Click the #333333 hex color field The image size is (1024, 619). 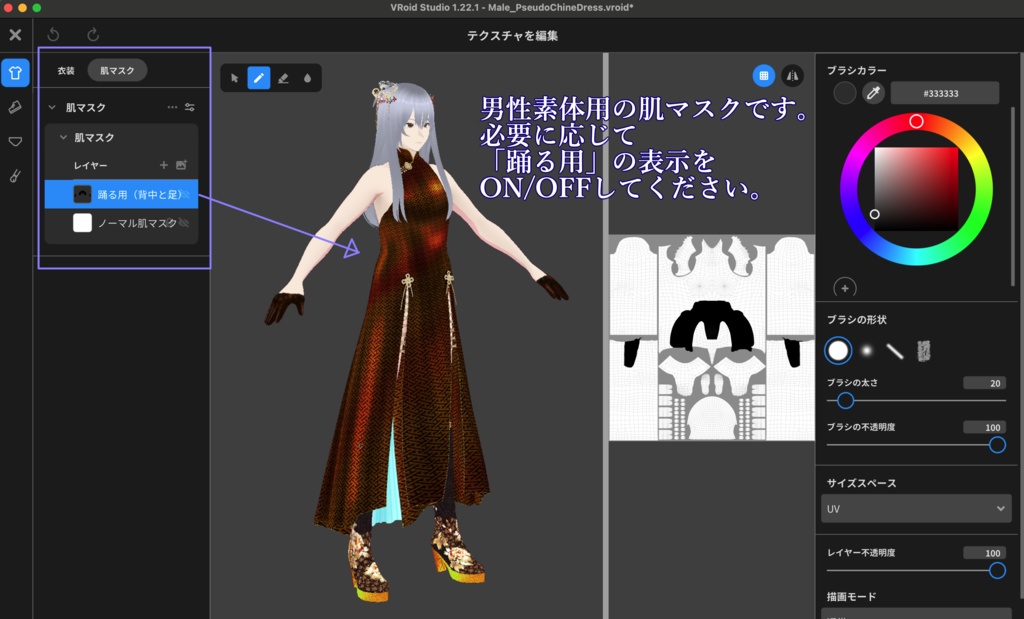click(x=943, y=92)
